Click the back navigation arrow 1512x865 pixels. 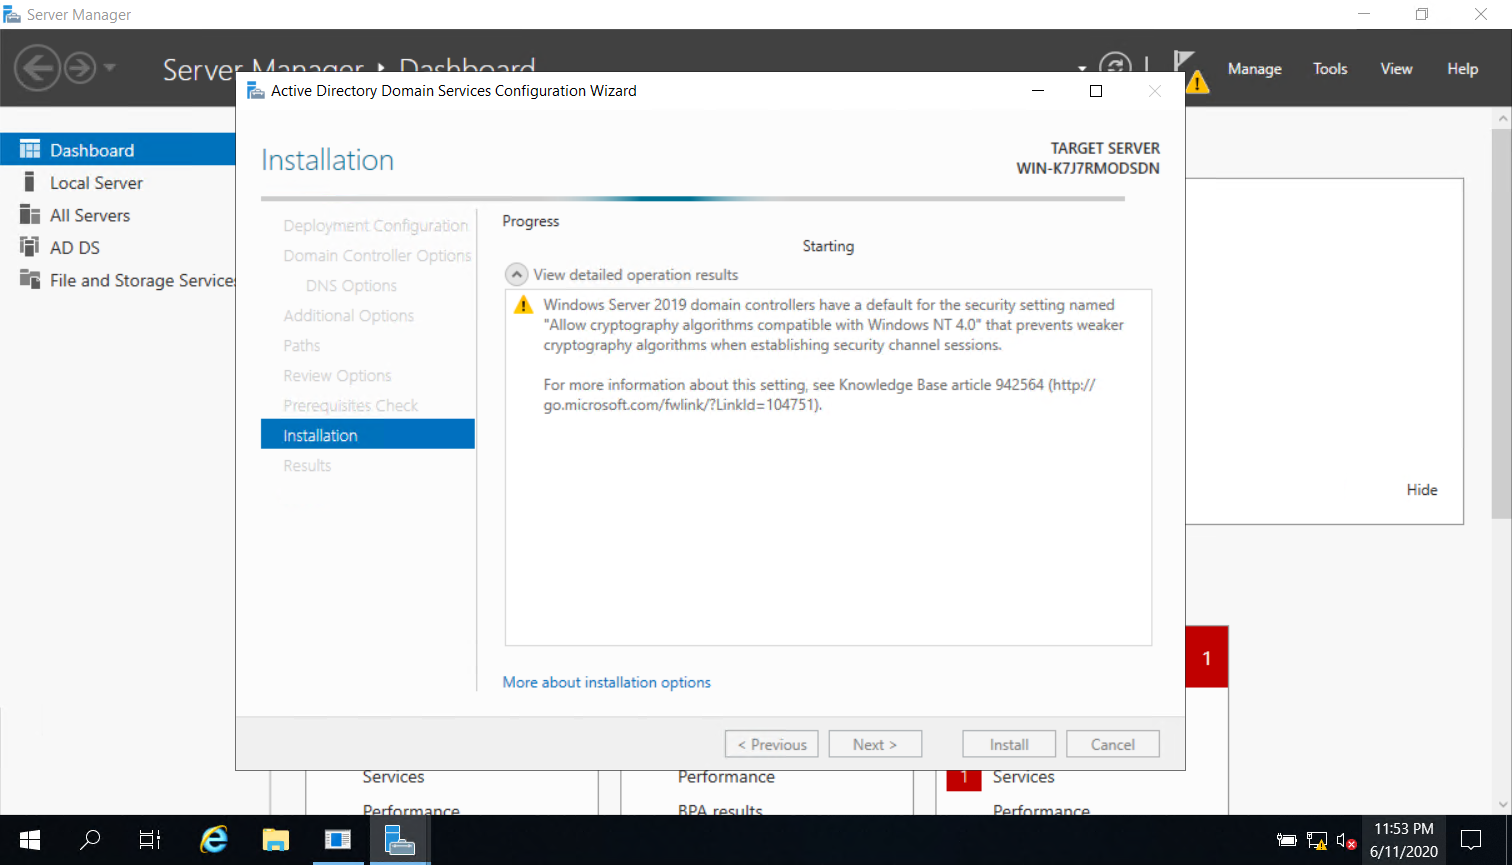pos(37,68)
